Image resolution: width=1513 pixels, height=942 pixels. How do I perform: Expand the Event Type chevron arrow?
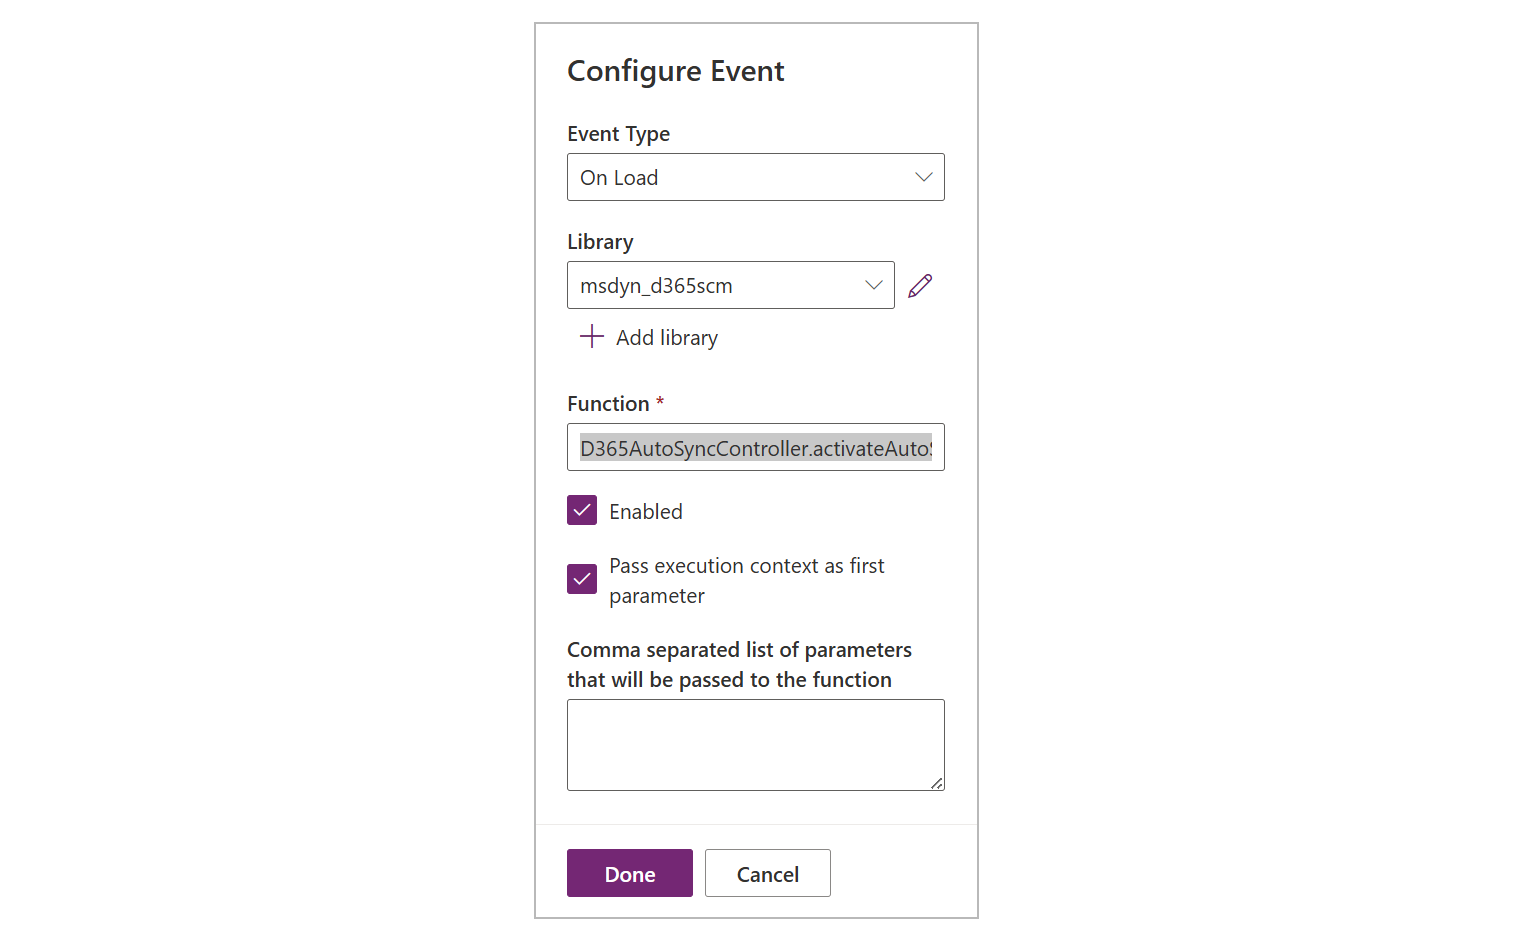click(923, 177)
